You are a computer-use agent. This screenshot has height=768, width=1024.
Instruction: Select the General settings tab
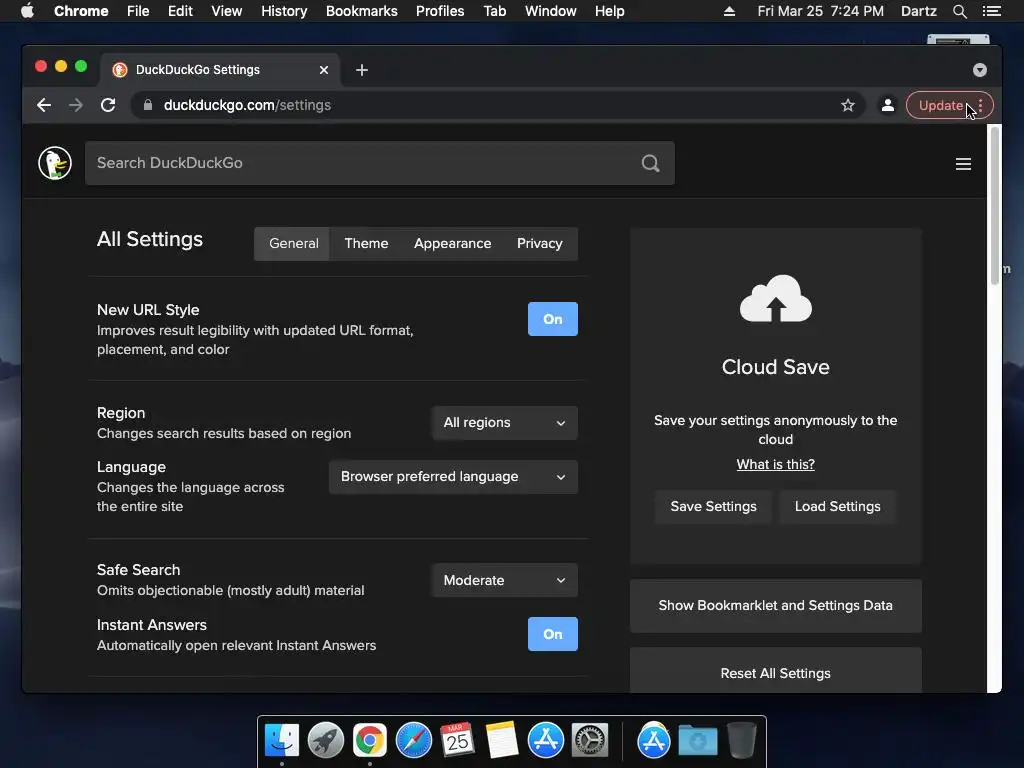(294, 244)
